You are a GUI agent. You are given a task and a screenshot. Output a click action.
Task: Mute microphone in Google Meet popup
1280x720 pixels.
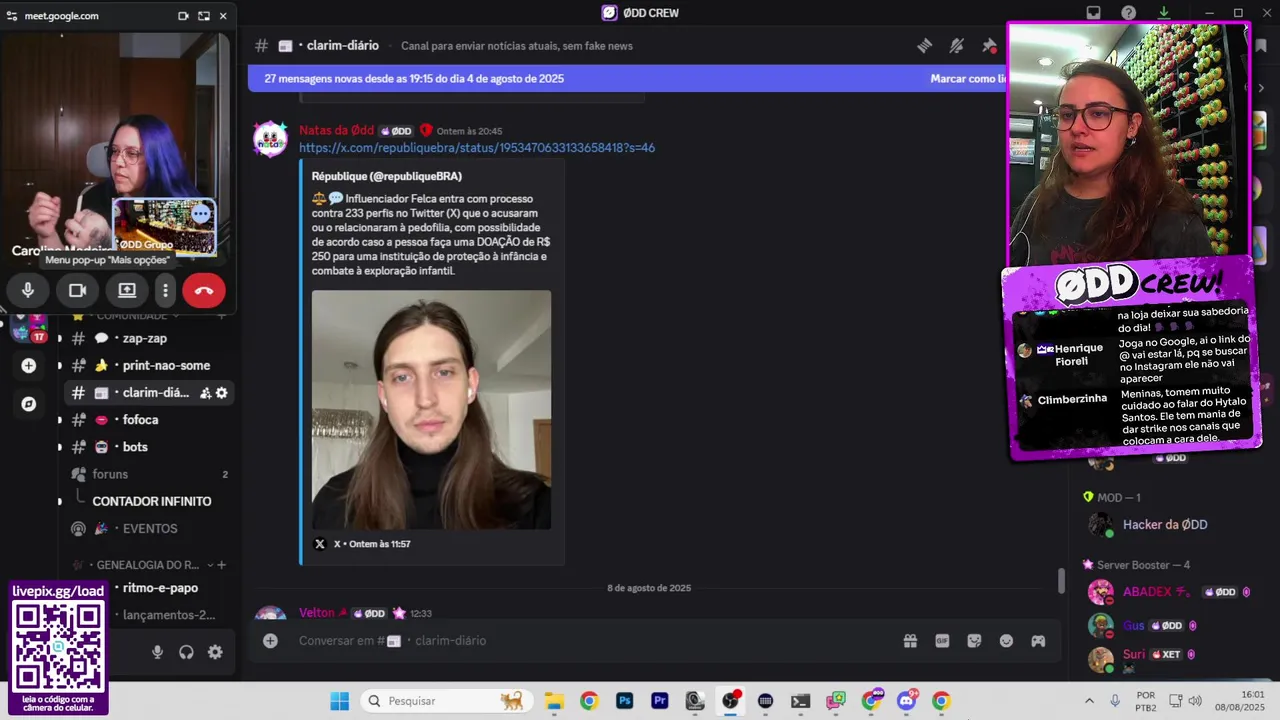(x=28, y=290)
